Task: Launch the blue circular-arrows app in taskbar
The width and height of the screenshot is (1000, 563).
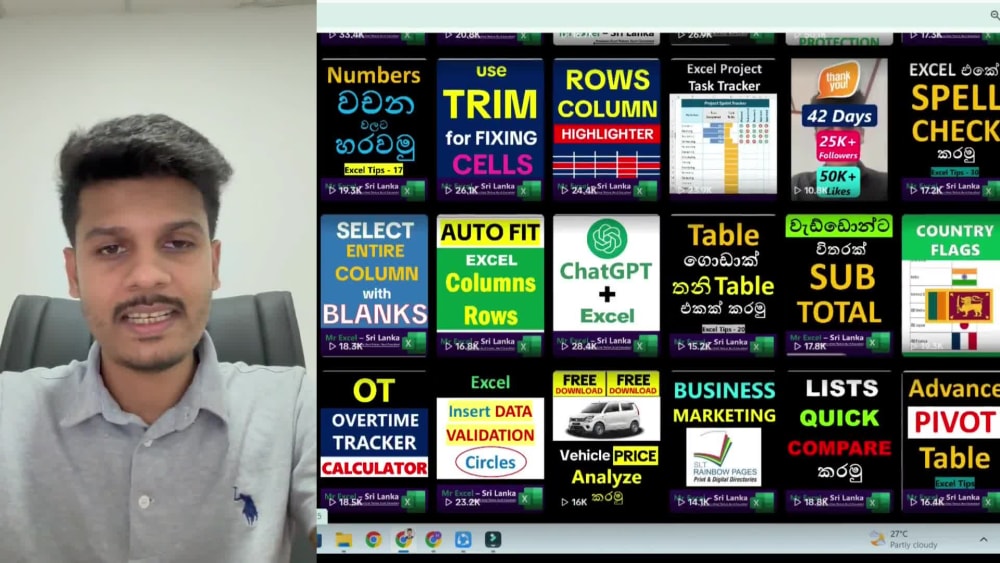Action: [463, 540]
